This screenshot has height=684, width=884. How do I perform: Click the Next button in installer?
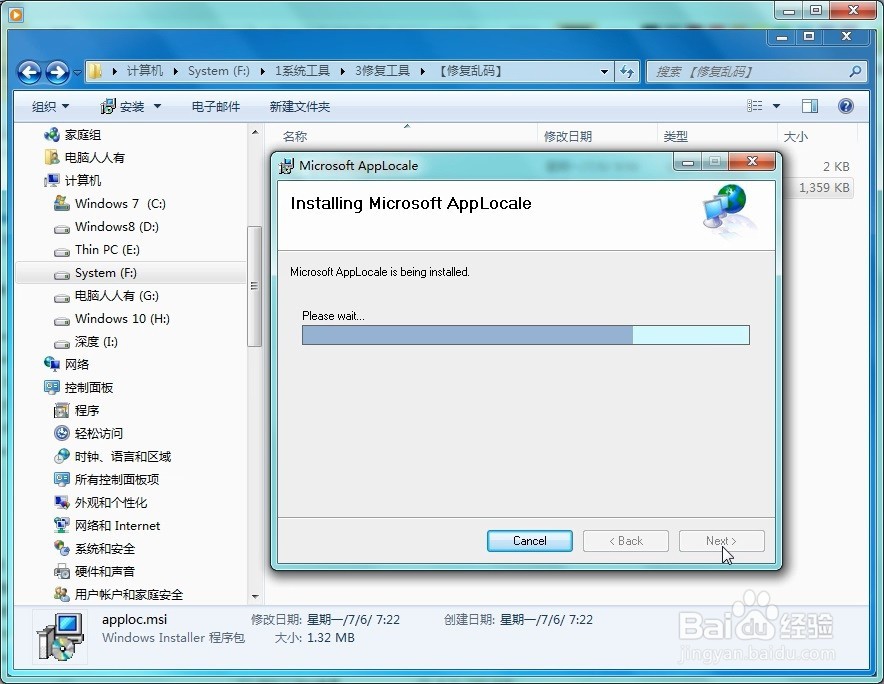[722, 541]
